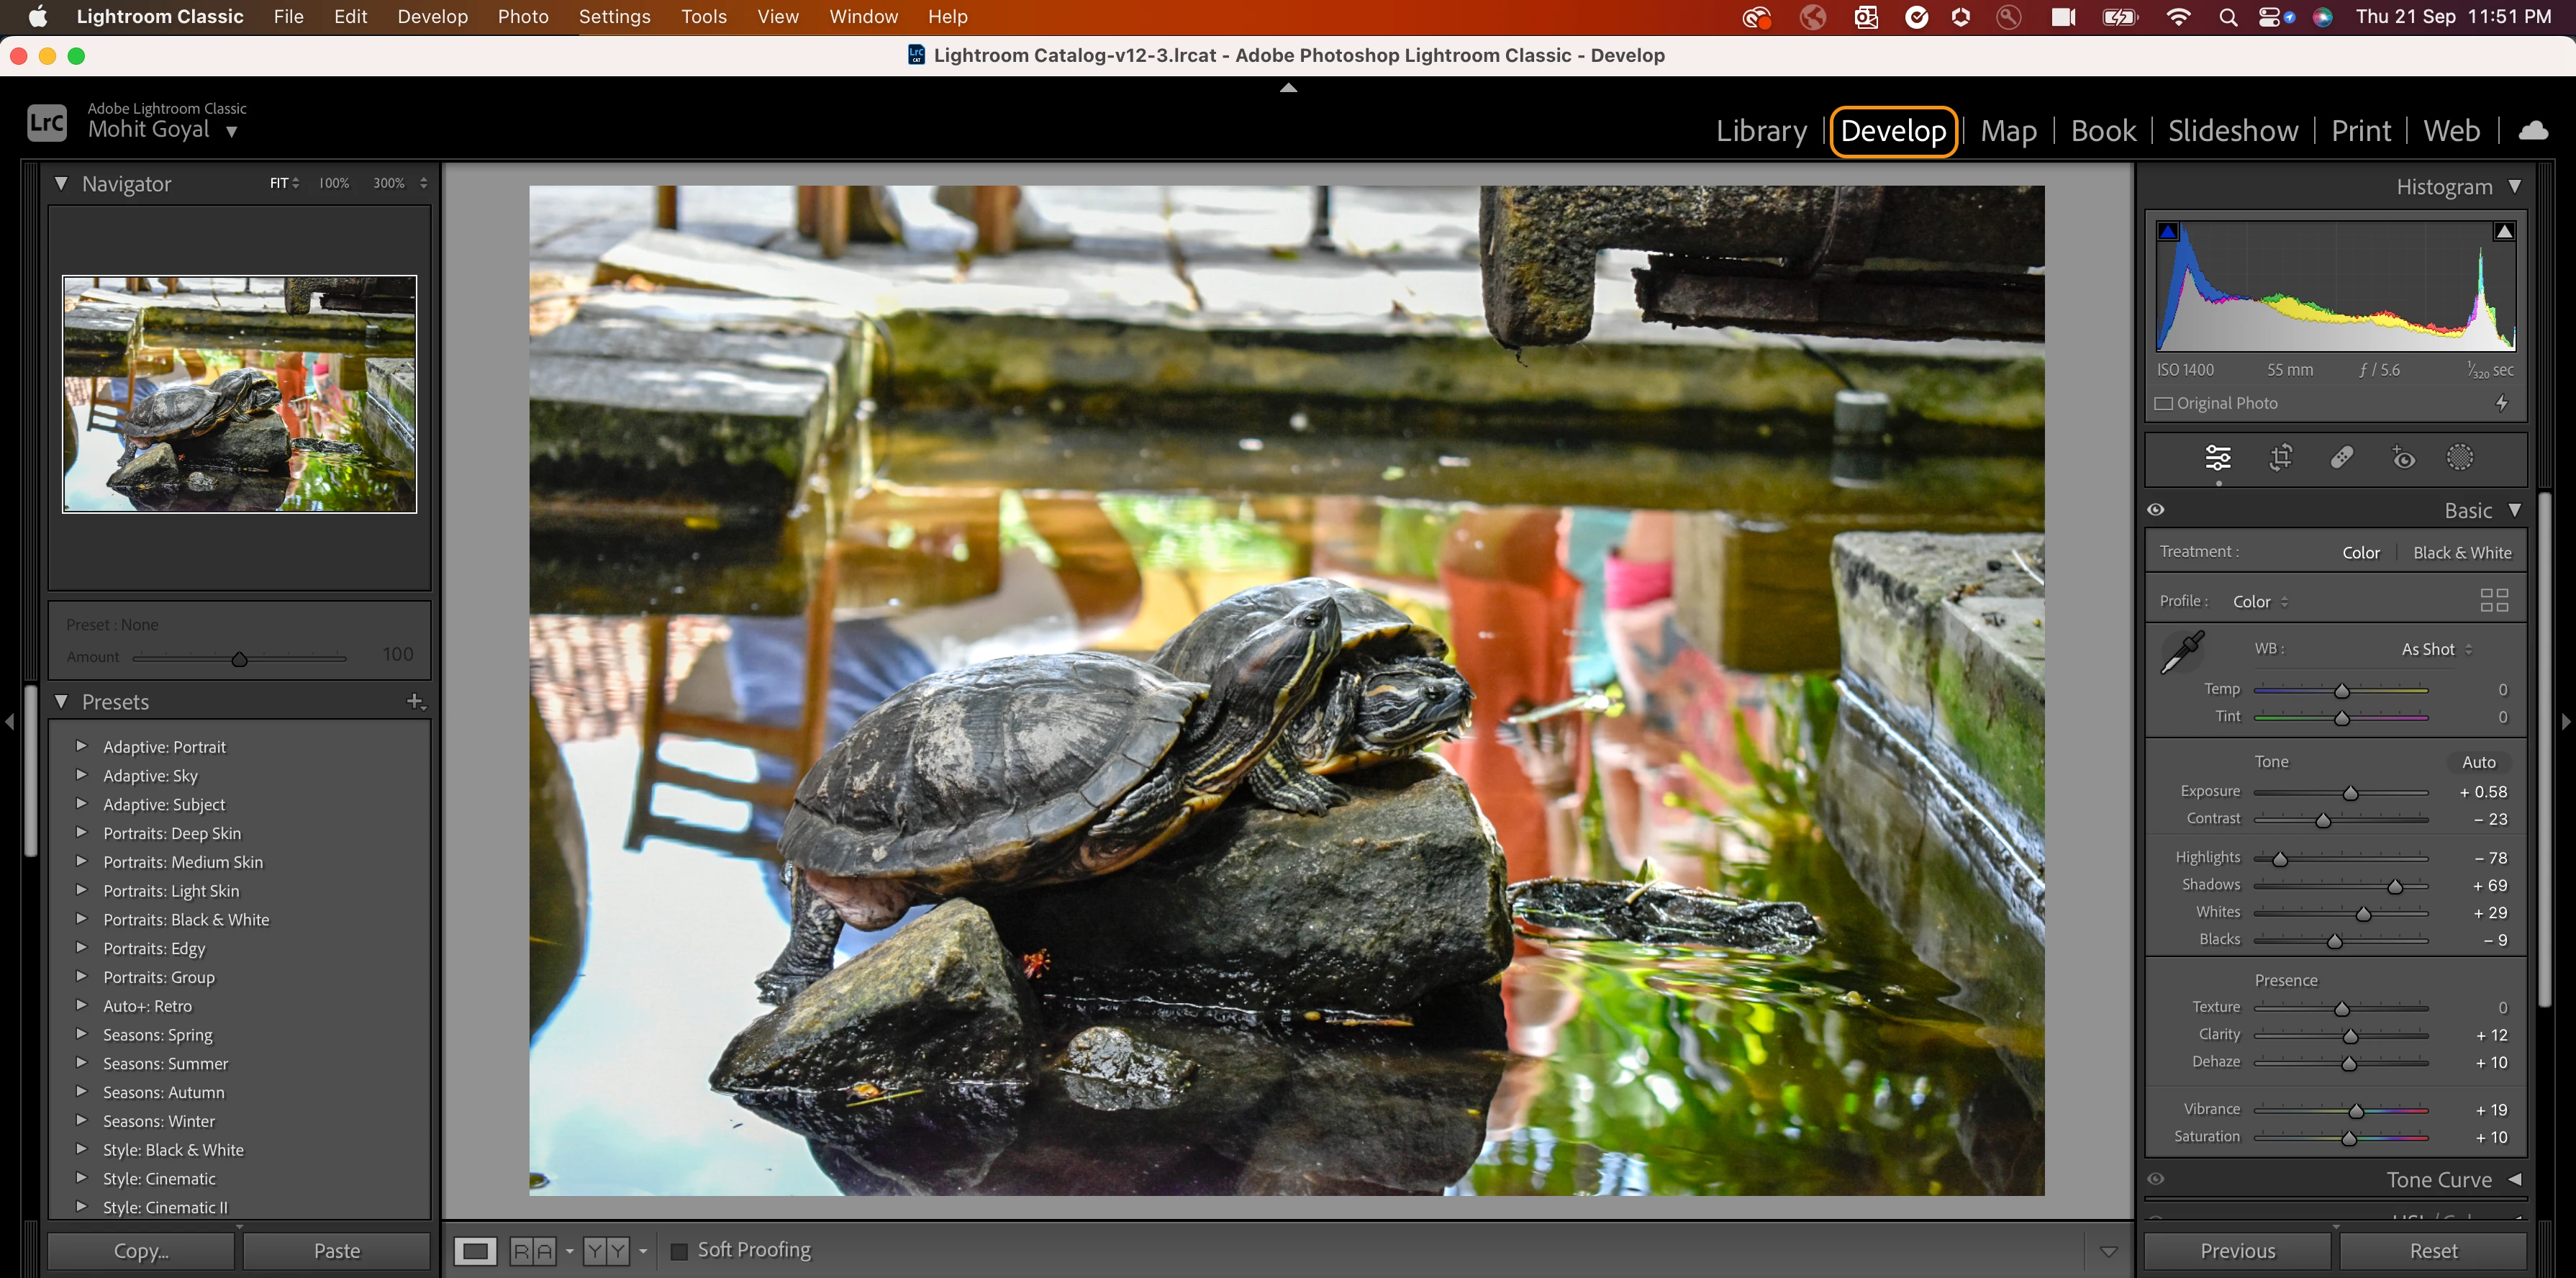Click the Auto tone button

coord(2478,762)
